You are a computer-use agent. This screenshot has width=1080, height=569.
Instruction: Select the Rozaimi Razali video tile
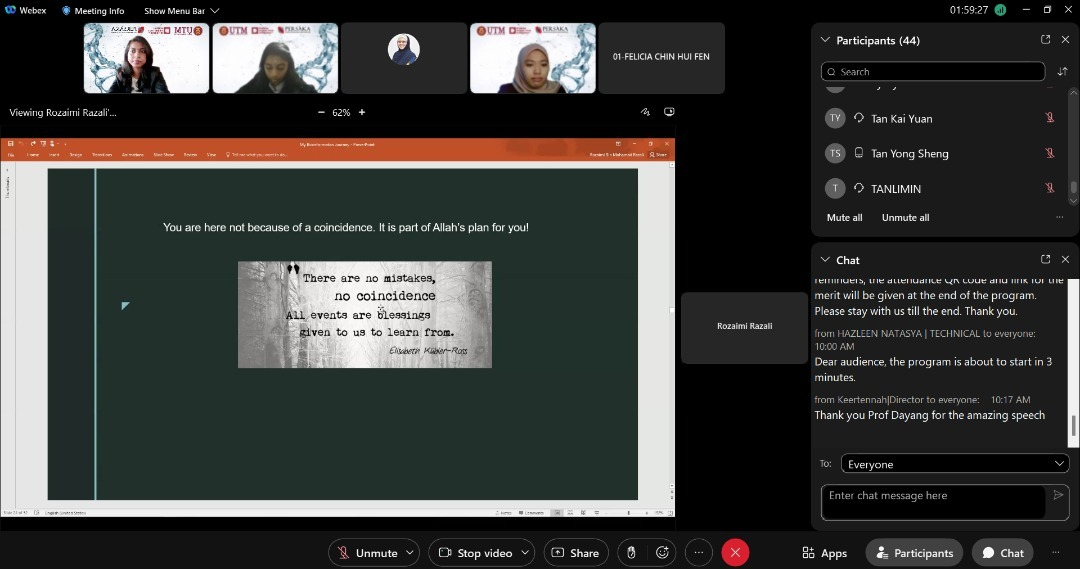tap(744, 327)
